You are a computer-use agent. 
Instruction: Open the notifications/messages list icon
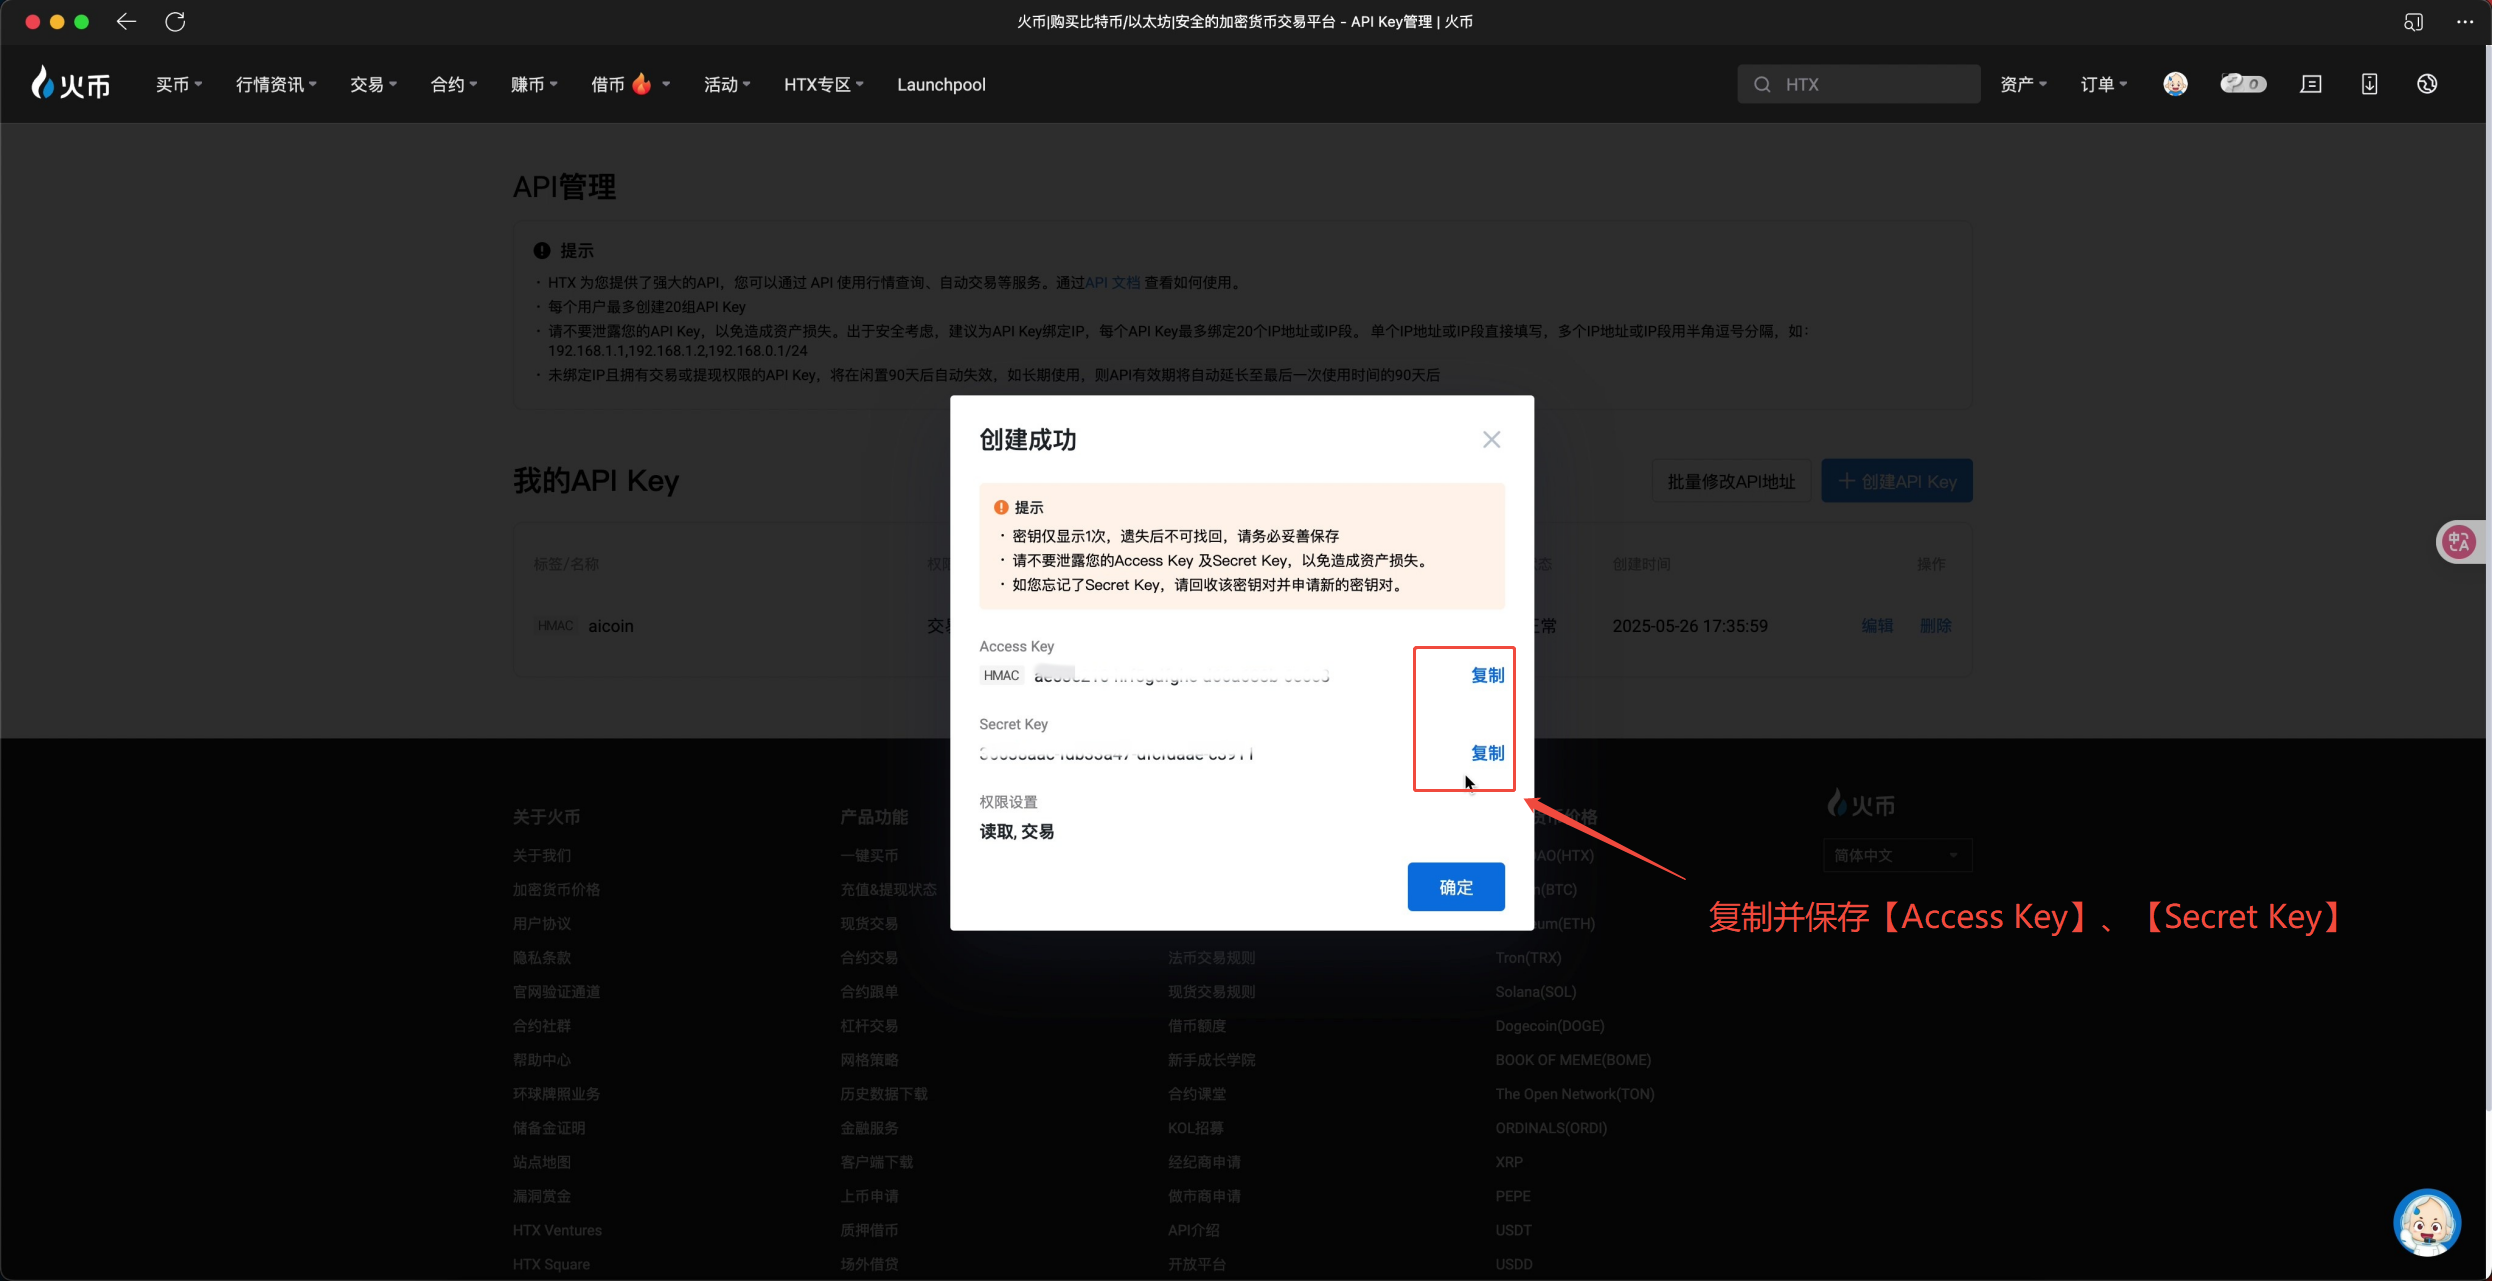[2311, 84]
